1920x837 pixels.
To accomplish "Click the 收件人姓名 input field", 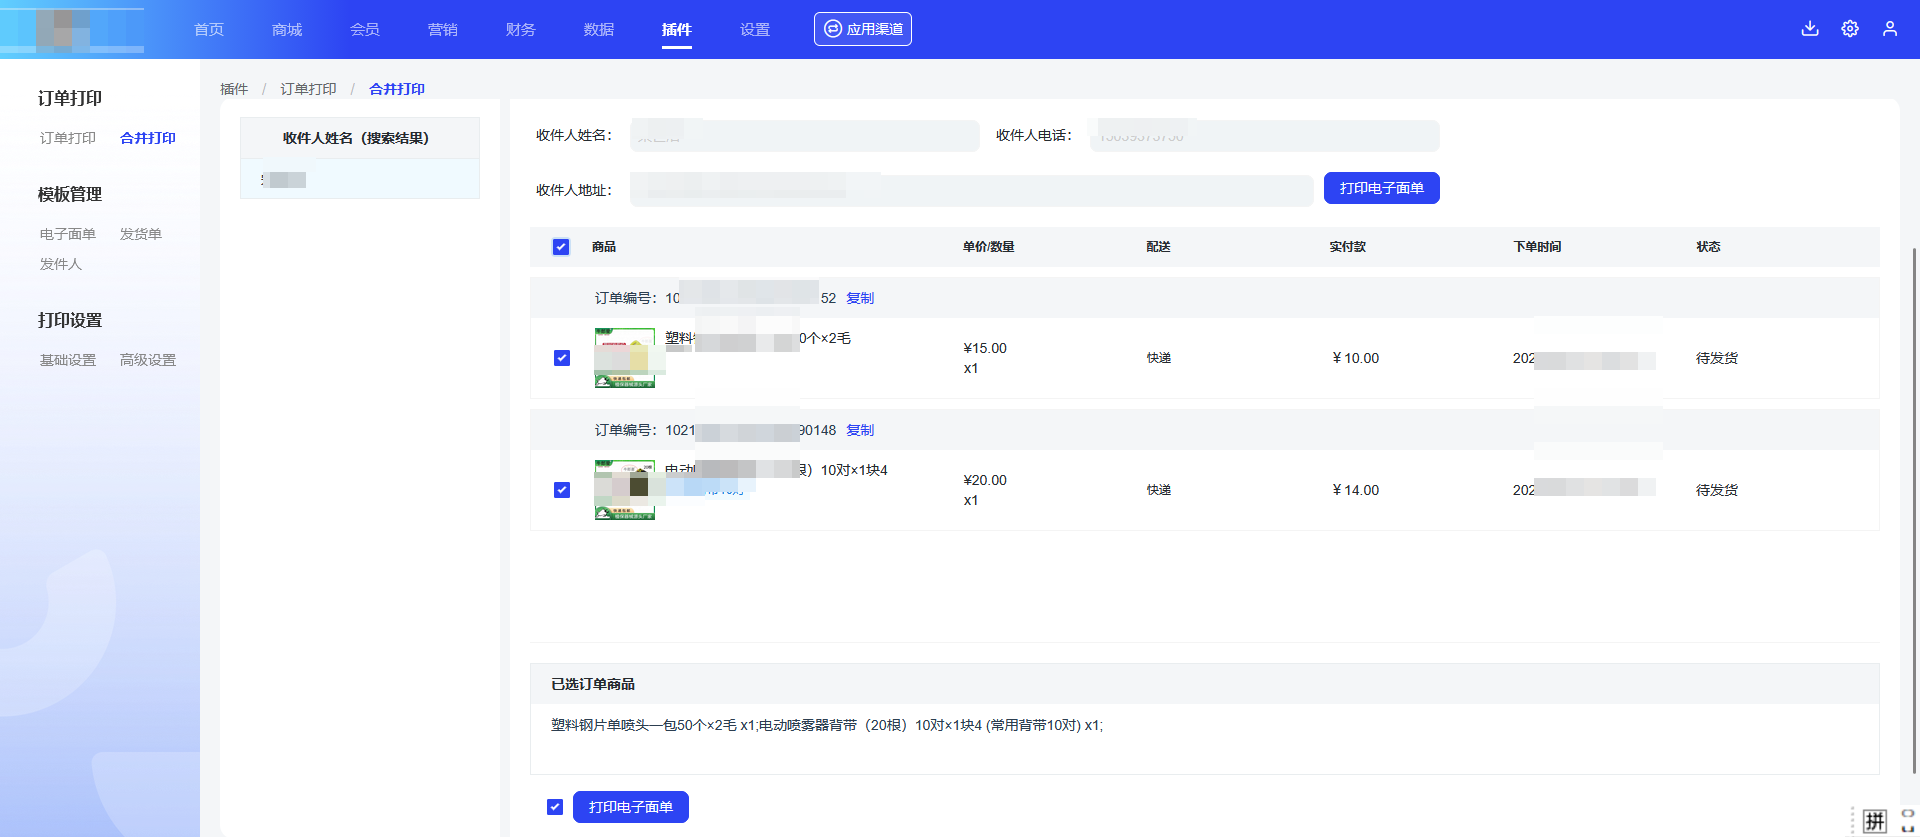I will click(x=804, y=136).
